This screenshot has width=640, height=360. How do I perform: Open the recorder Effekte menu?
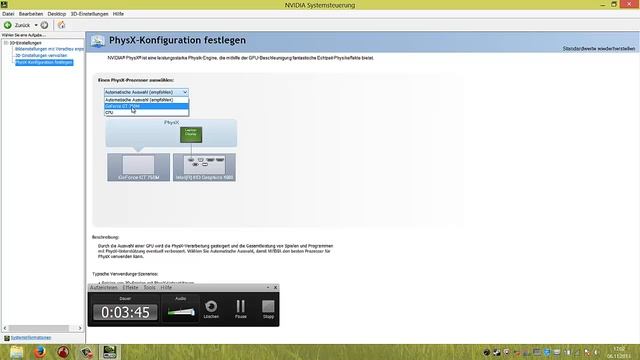(x=131, y=288)
